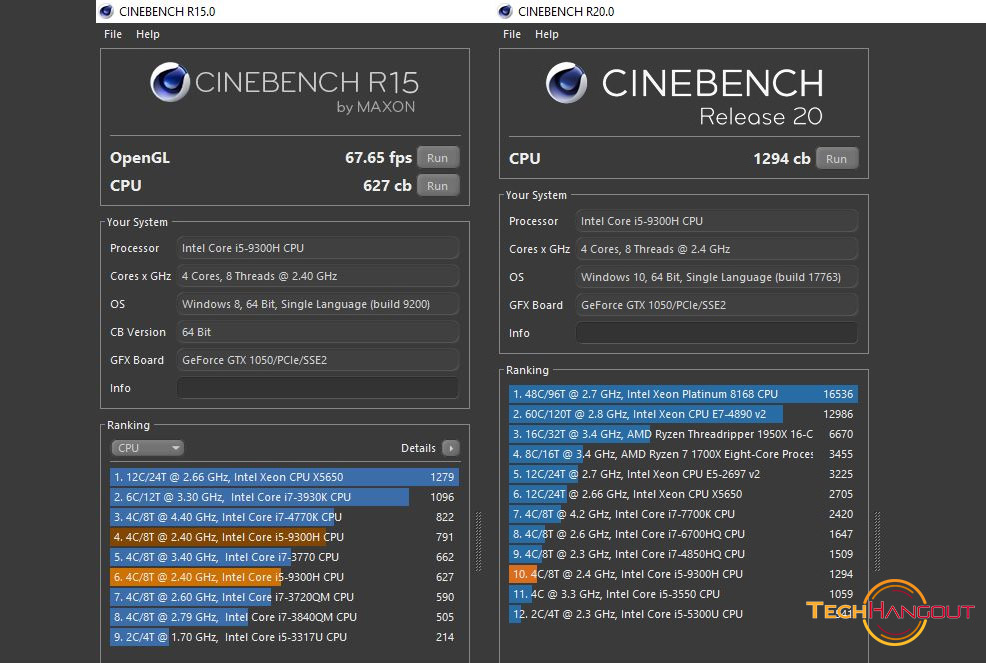Click the Cinebench R15.0 title bar icon
Screen dimensions: 986x663
click(x=106, y=11)
